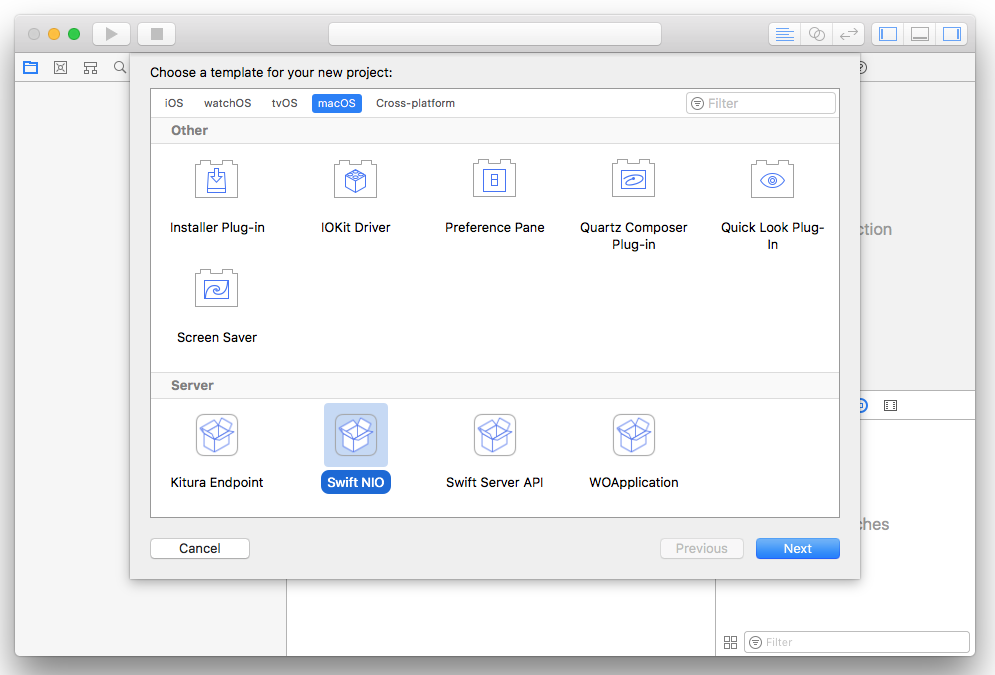Click the Stop toolbar button

pyautogui.click(x=157, y=34)
